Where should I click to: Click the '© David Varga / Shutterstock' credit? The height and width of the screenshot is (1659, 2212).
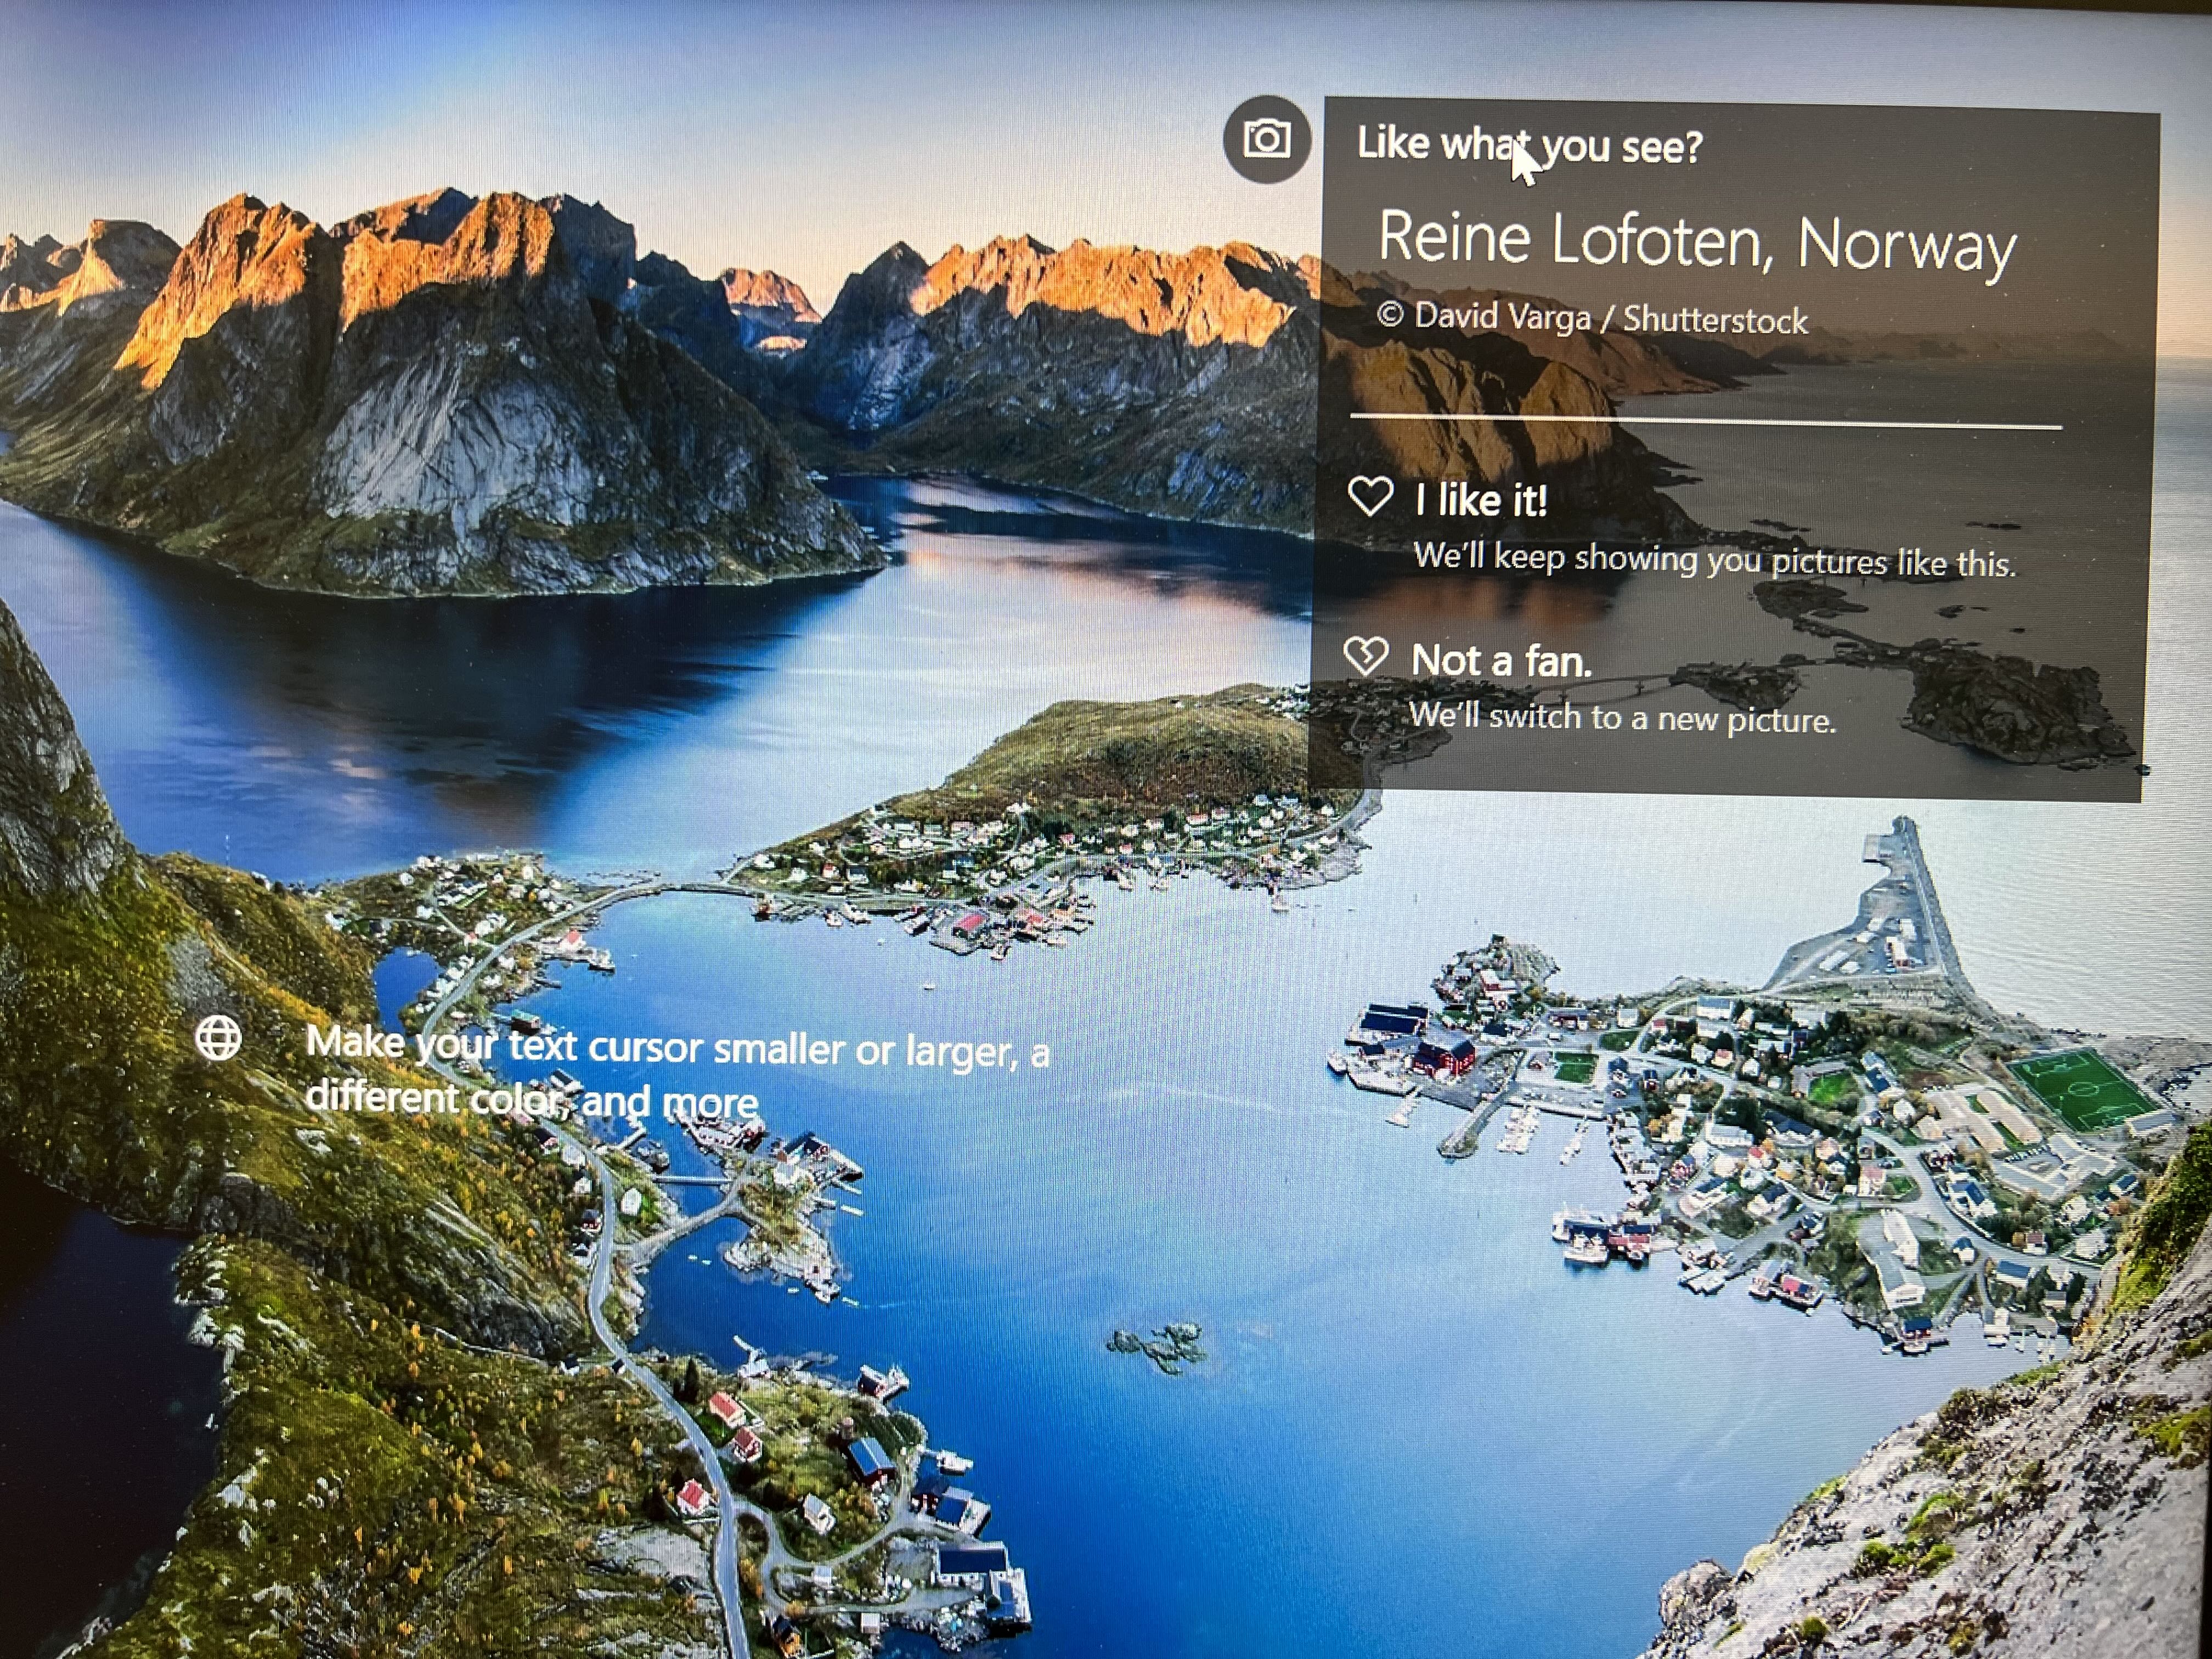(1592, 318)
